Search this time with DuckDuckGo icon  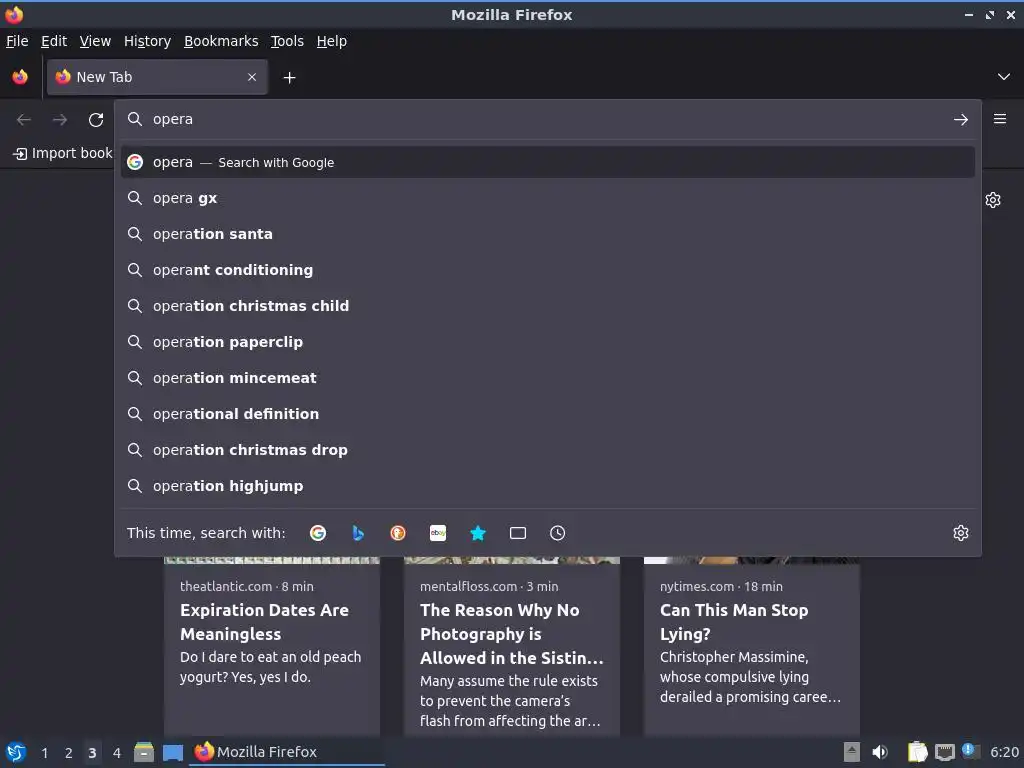click(x=398, y=533)
